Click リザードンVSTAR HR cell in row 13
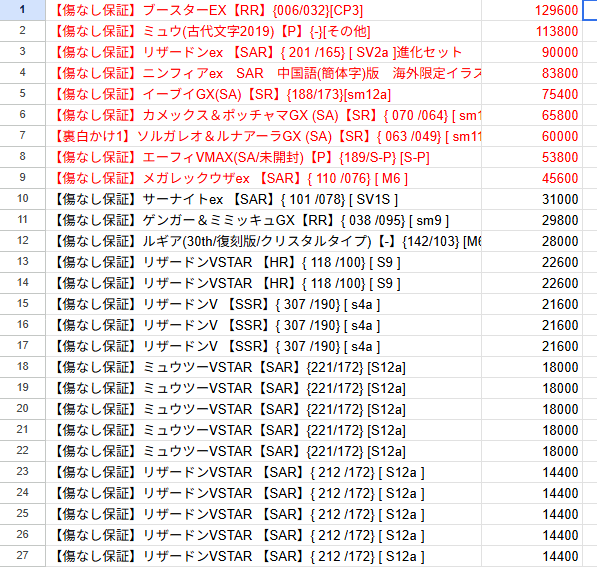This screenshot has height=567, width=597. tap(263, 262)
